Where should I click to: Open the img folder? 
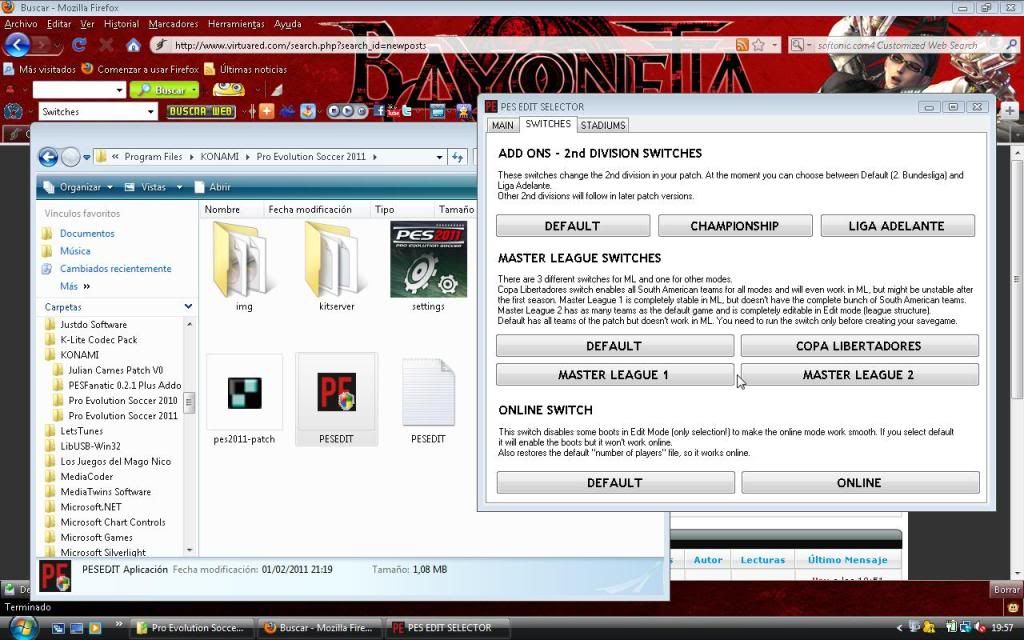(x=243, y=259)
